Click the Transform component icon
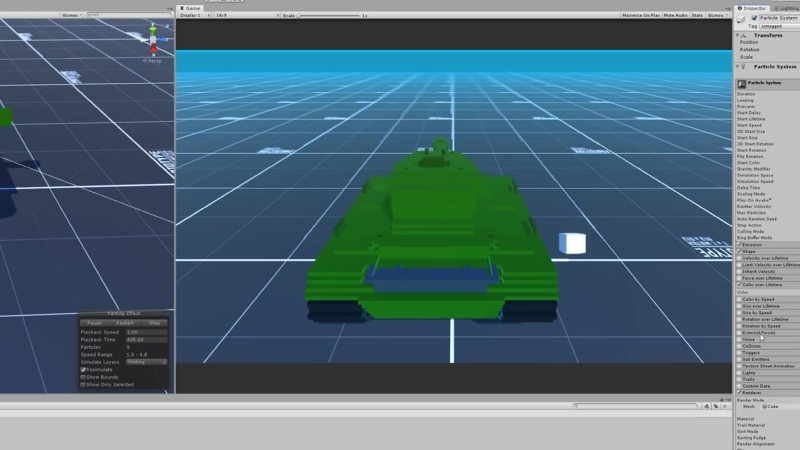 point(744,35)
